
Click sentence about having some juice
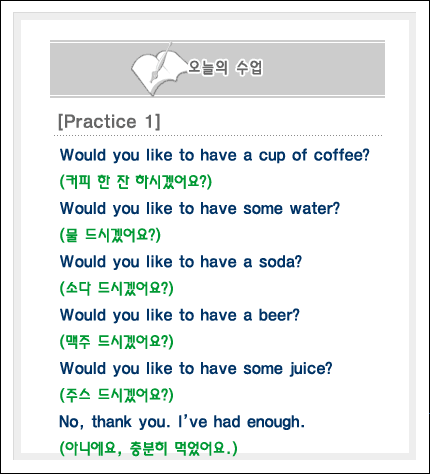pos(196,369)
